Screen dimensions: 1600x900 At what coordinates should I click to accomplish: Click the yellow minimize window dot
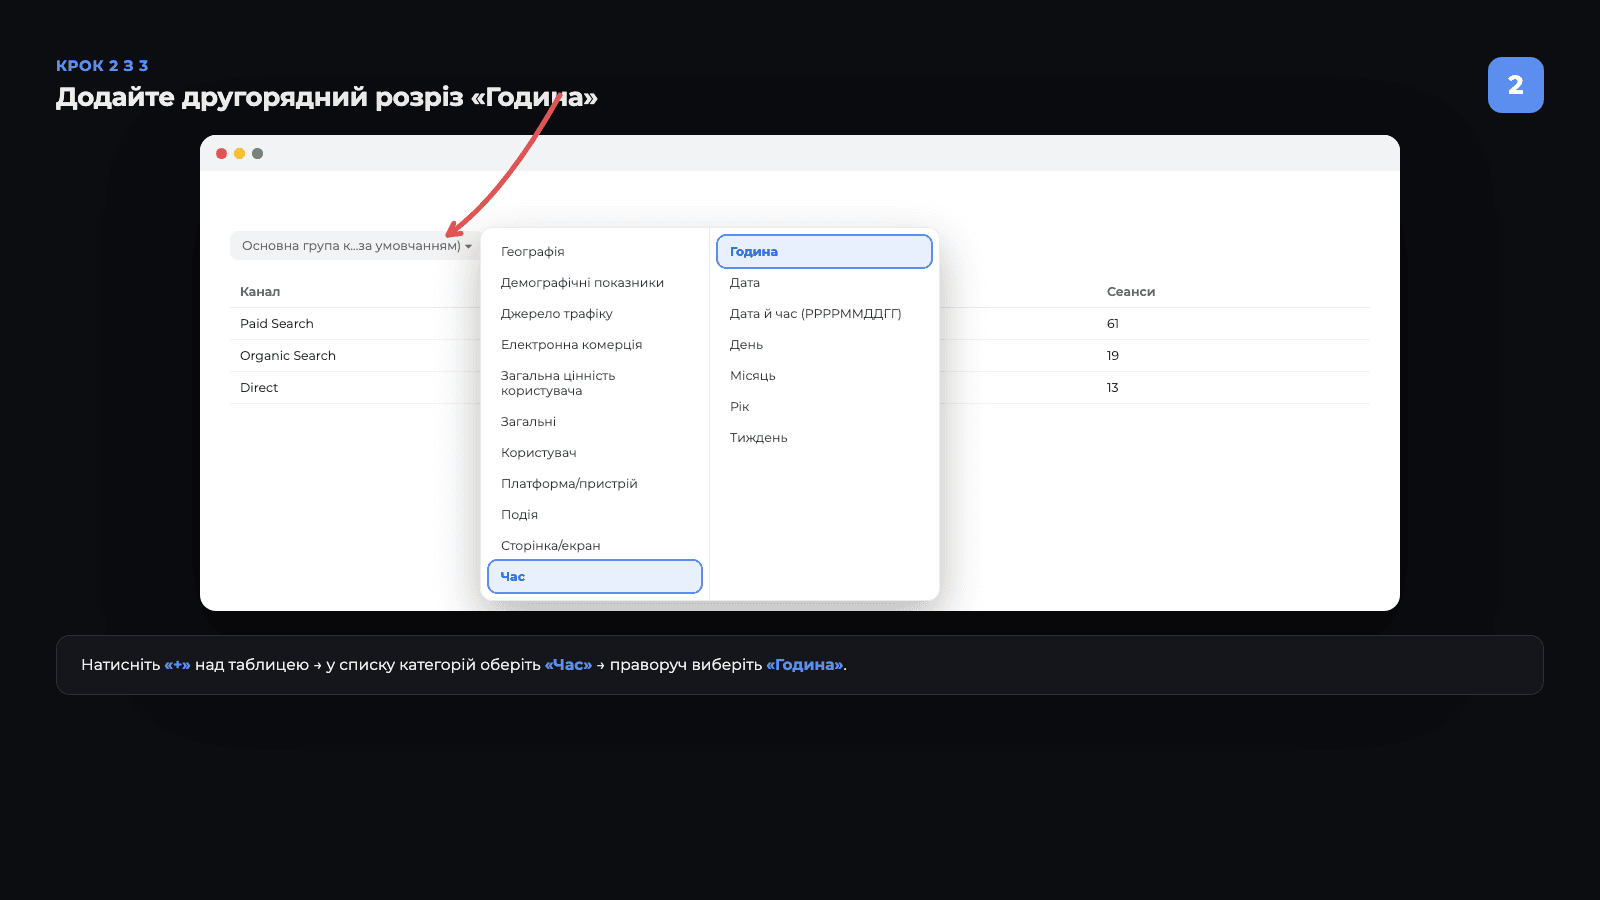coord(239,154)
